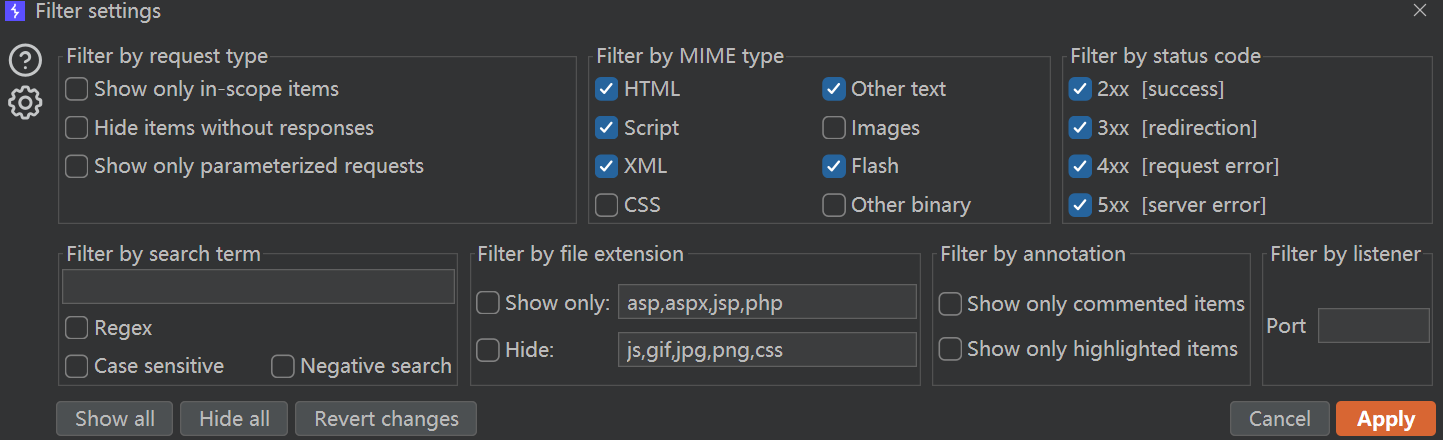The image size is (1443, 440).
Task: Enable Show only highlighted items
Action: coord(950,349)
